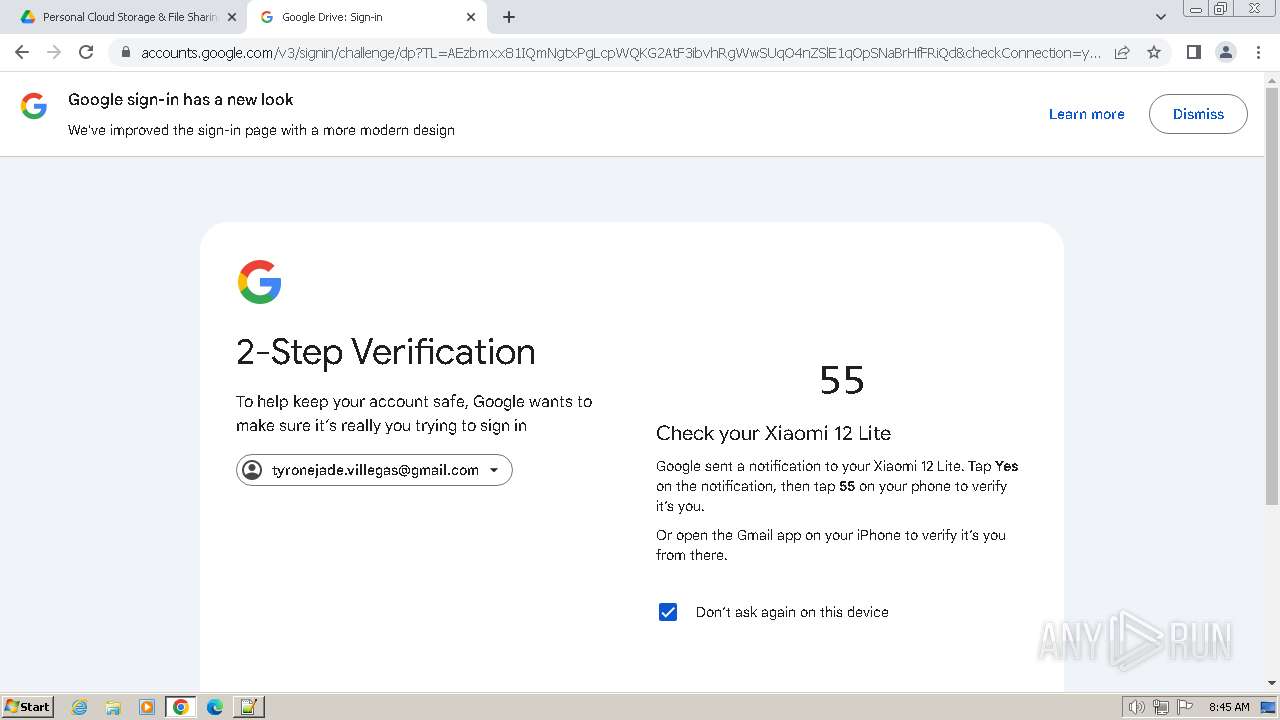This screenshot has width=1280, height=720.
Task: Show desktop via the monitor tray icon
Action: click(x=1268, y=707)
